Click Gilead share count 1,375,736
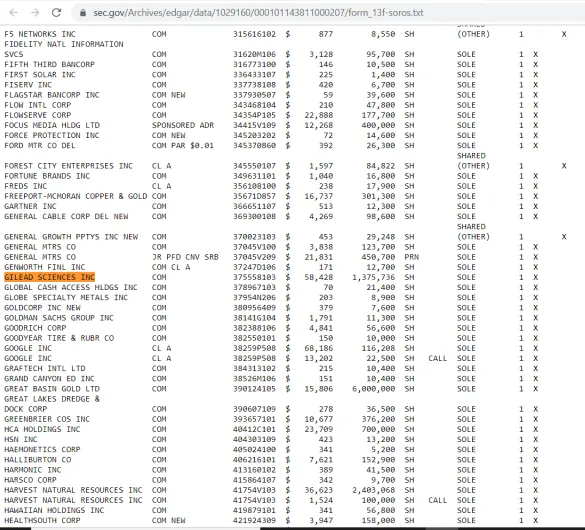The image size is (585, 530). click(373, 277)
